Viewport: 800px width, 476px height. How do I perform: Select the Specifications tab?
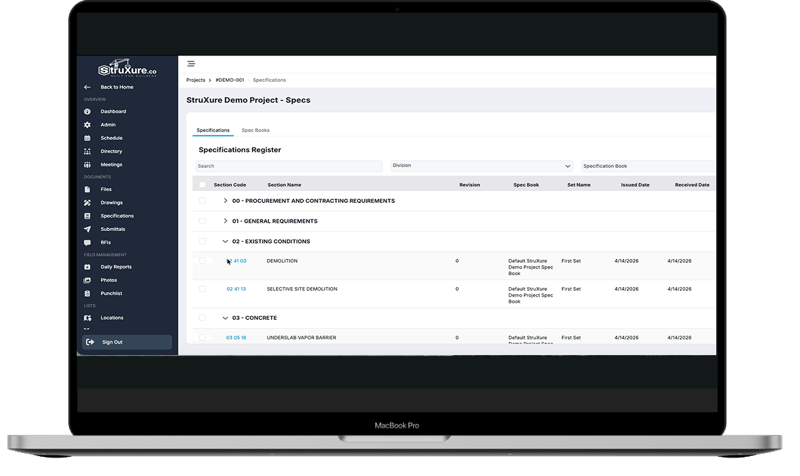pyautogui.click(x=213, y=130)
